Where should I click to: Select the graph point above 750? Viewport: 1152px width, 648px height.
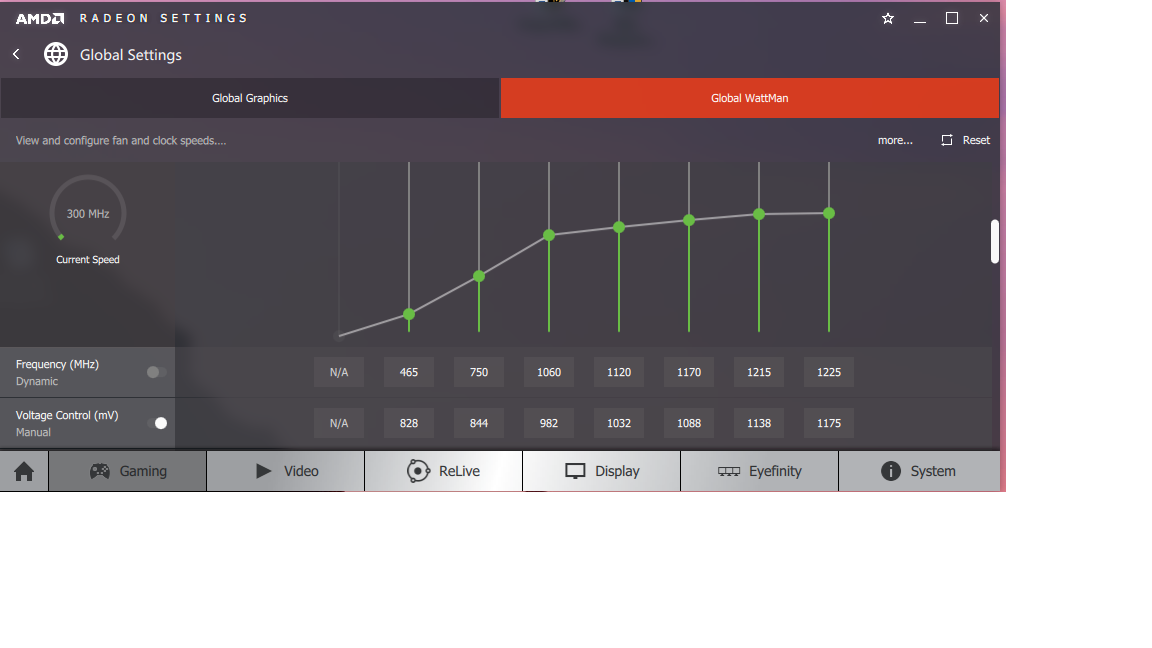pyautogui.click(x=479, y=276)
